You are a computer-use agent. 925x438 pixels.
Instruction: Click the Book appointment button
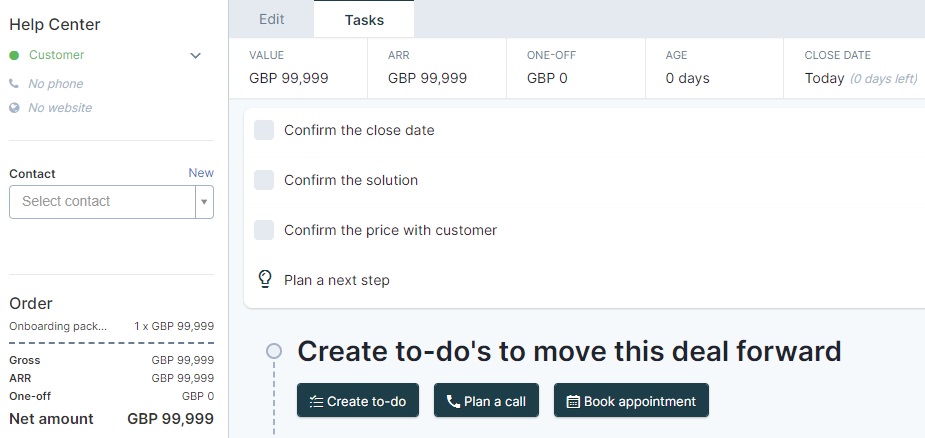(631, 400)
